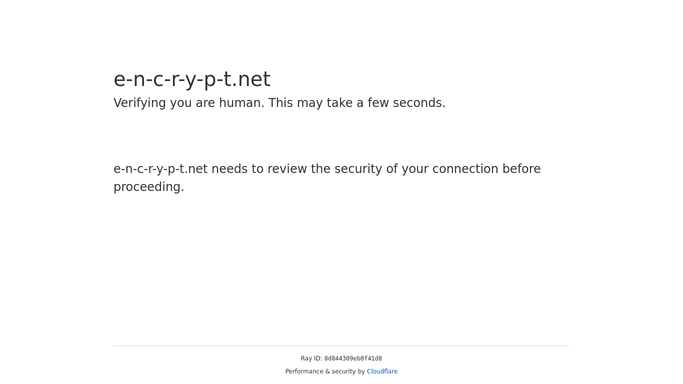The image size is (683, 384).
Task: Click the word 'connection' in the paragraph
Action: coord(465,169)
